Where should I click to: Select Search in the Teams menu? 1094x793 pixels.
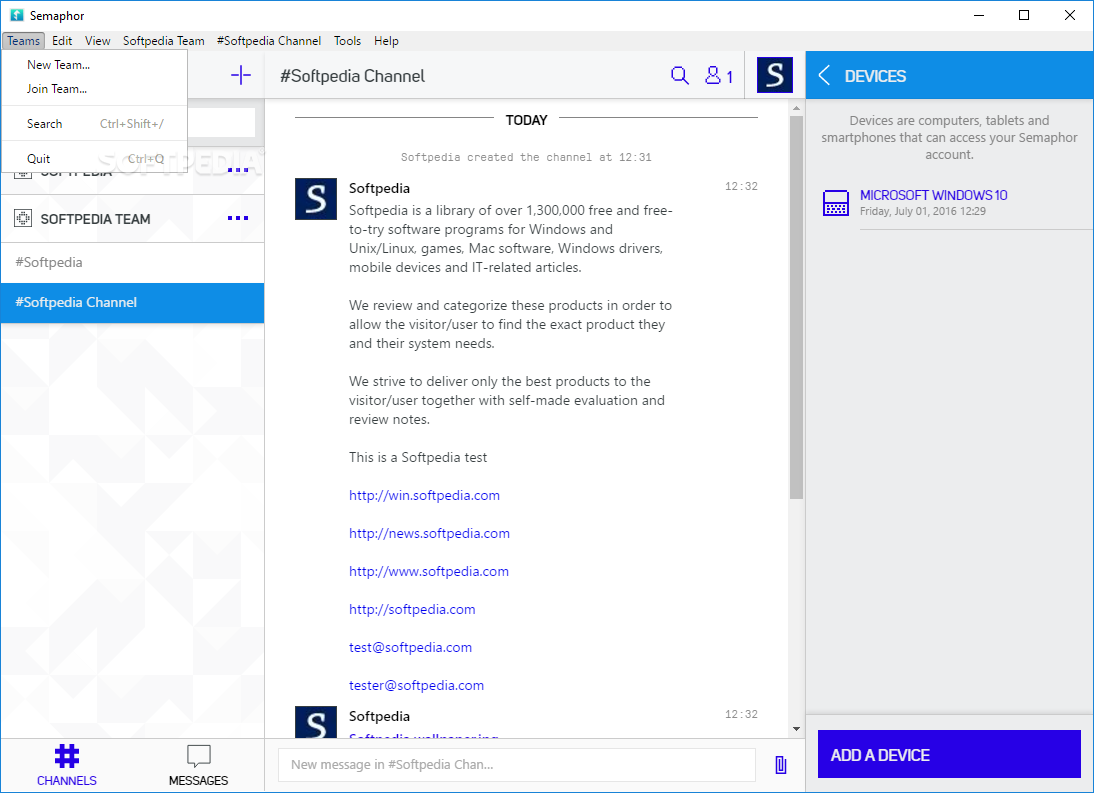tap(94, 123)
